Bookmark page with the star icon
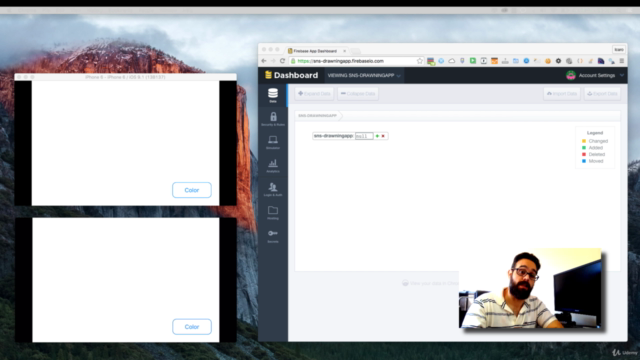Image resolution: width=640 pixels, height=360 pixels. 420,61
